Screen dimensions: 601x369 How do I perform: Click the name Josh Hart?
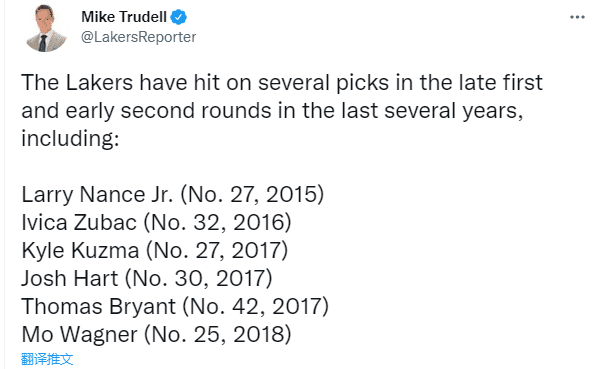(70, 279)
